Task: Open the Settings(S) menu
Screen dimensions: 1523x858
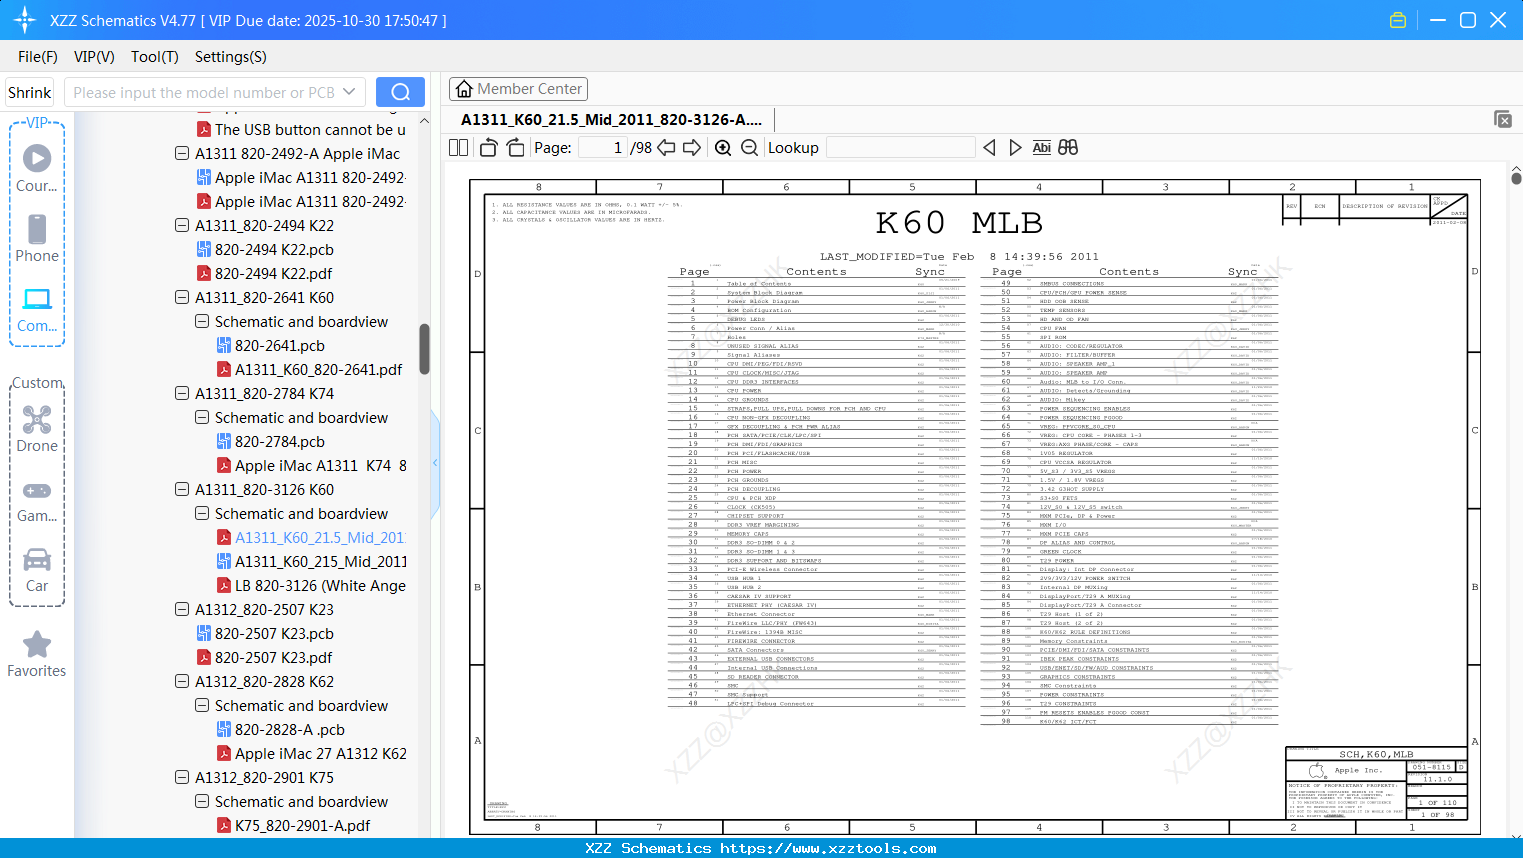Action: 230,56
